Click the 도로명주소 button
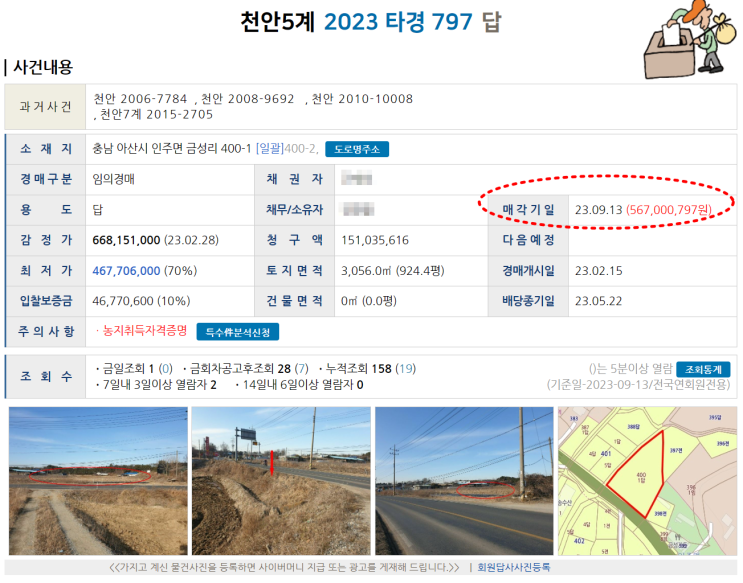743x583 pixels. coord(357,149)
